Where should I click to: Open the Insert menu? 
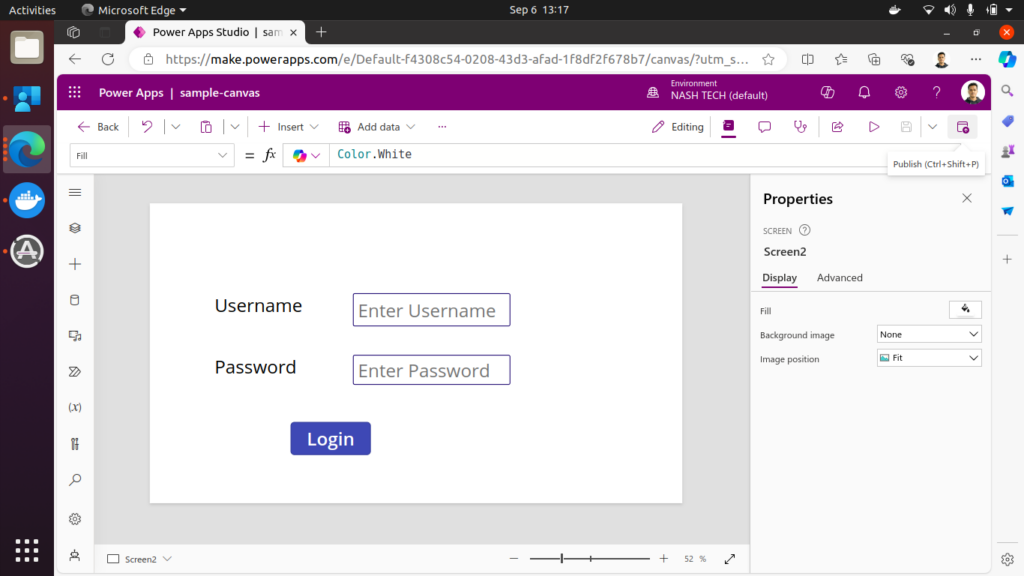[288, 127]
